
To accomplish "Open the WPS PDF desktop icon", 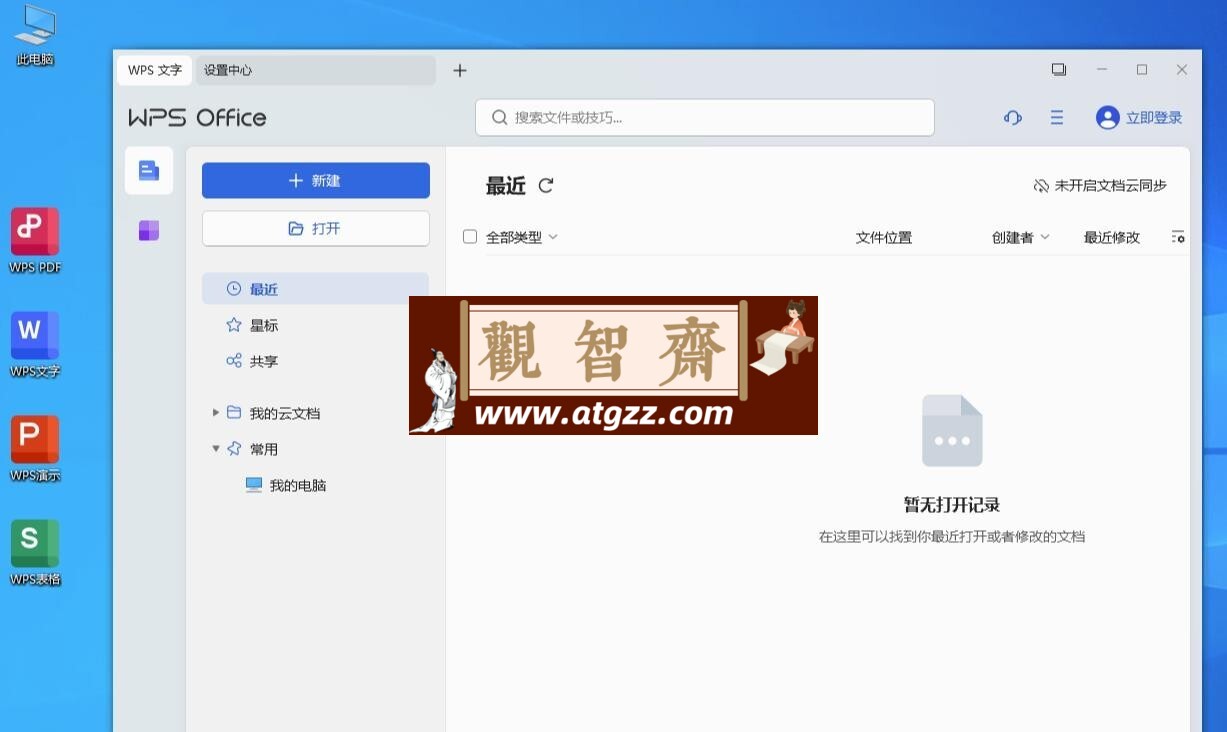I will tap(35, 241).
